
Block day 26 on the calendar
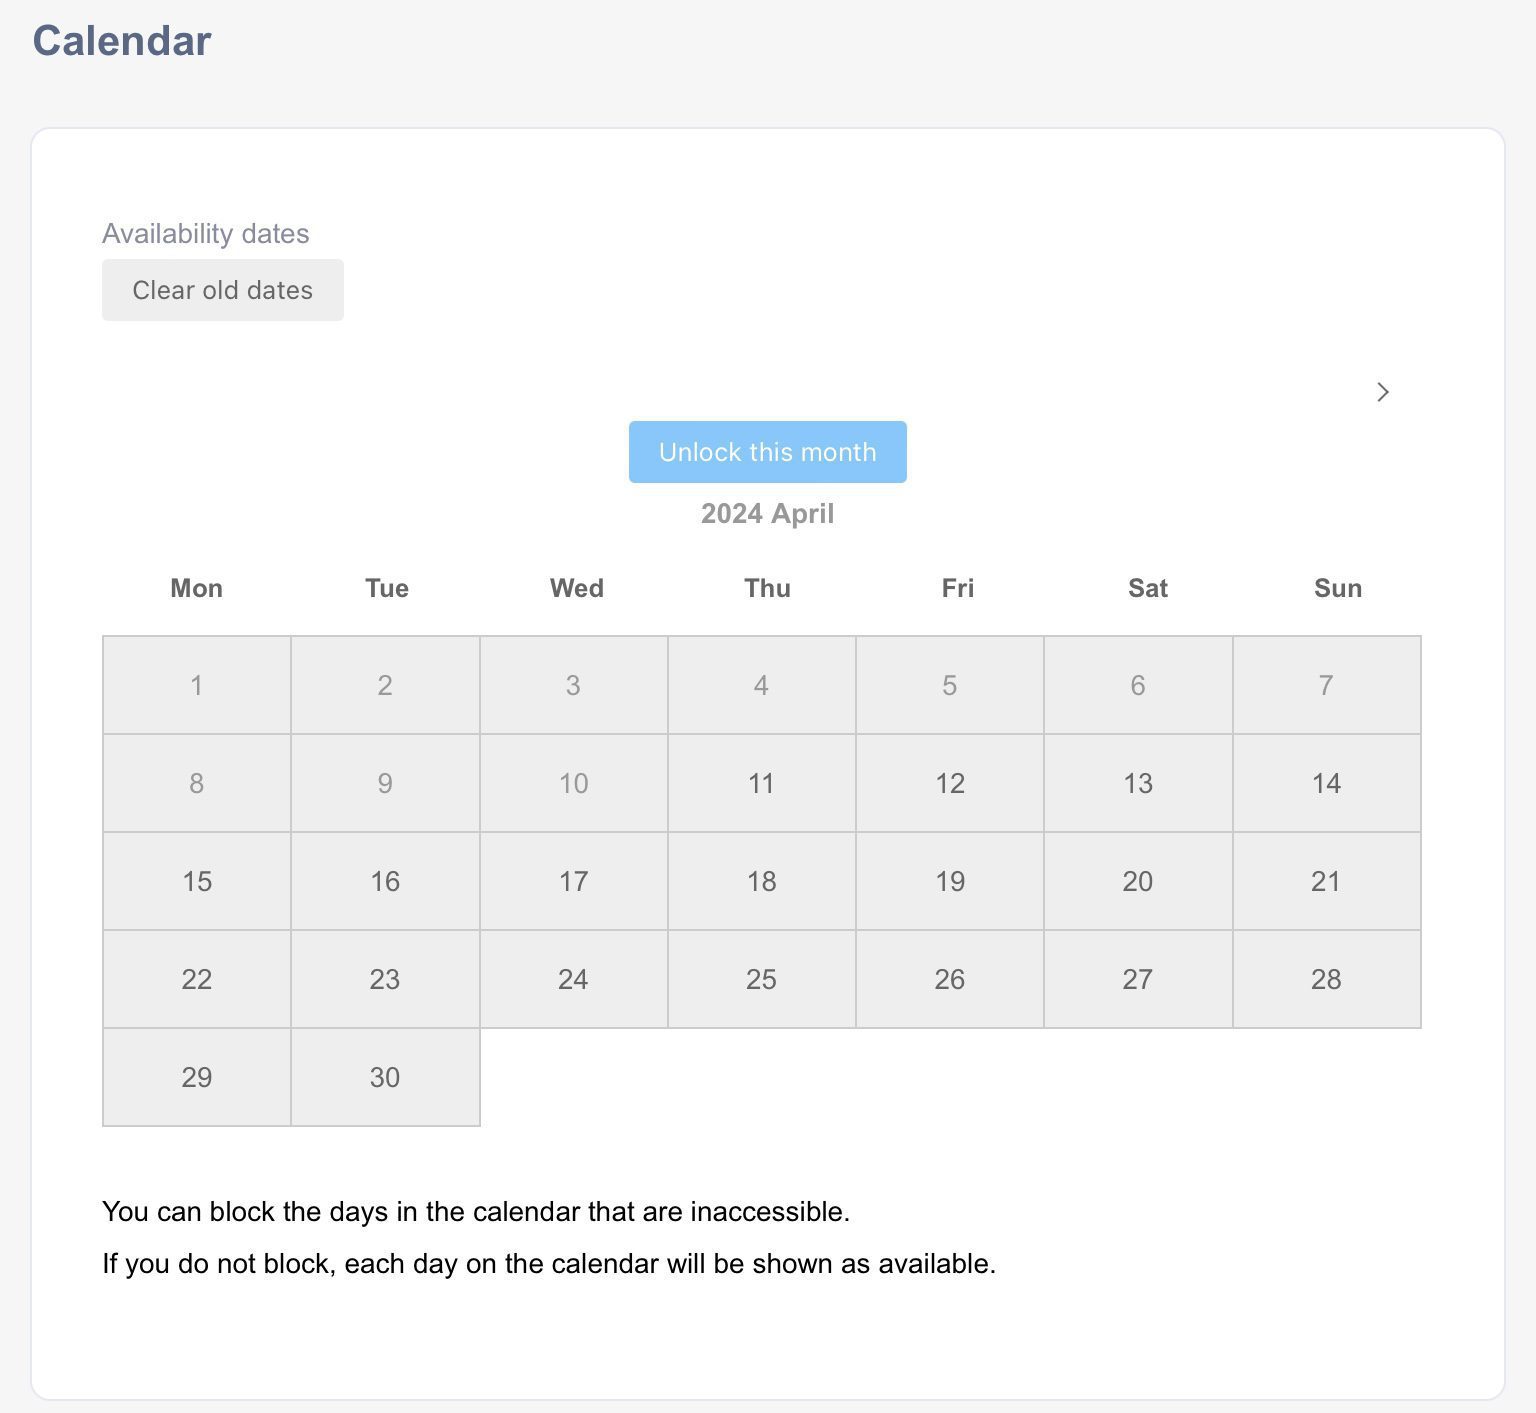tap(950, 979)
